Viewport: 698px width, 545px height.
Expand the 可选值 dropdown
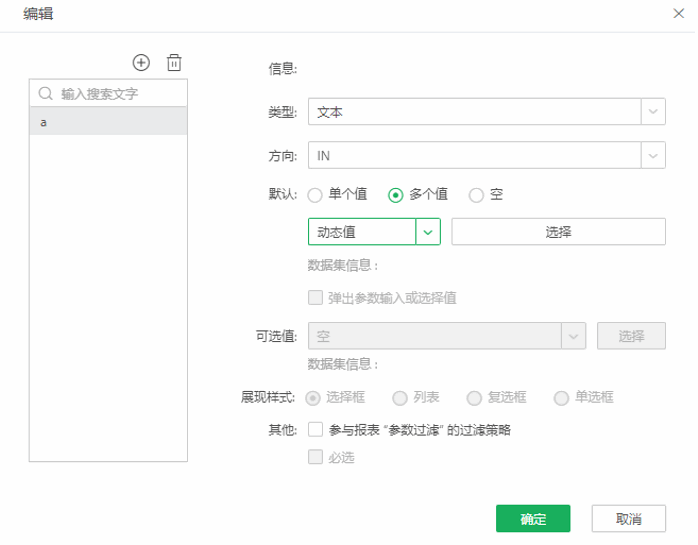574,336
